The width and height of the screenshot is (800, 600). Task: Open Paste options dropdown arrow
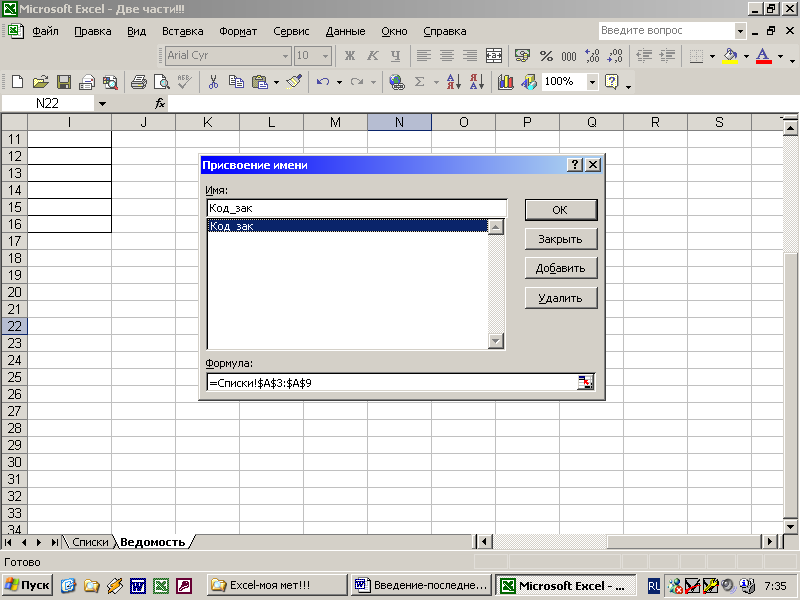coord(276,82)
